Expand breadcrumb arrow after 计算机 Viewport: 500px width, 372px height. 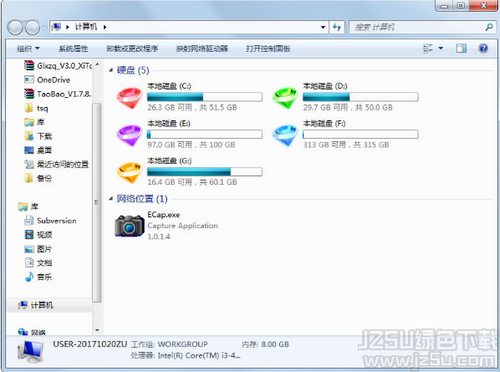click(105, 27)
